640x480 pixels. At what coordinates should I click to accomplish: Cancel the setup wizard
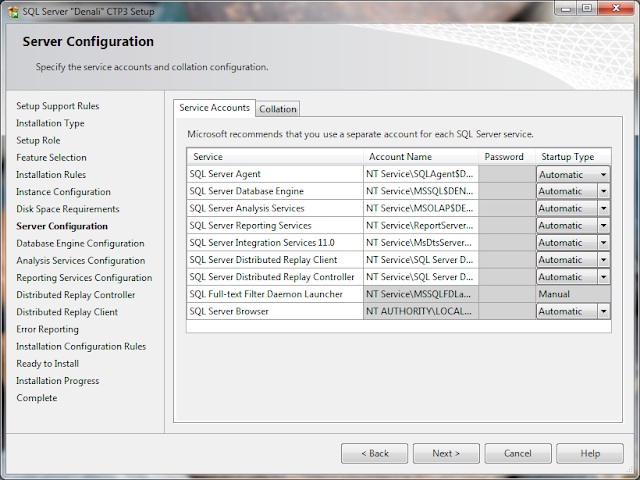click(518, 453)
